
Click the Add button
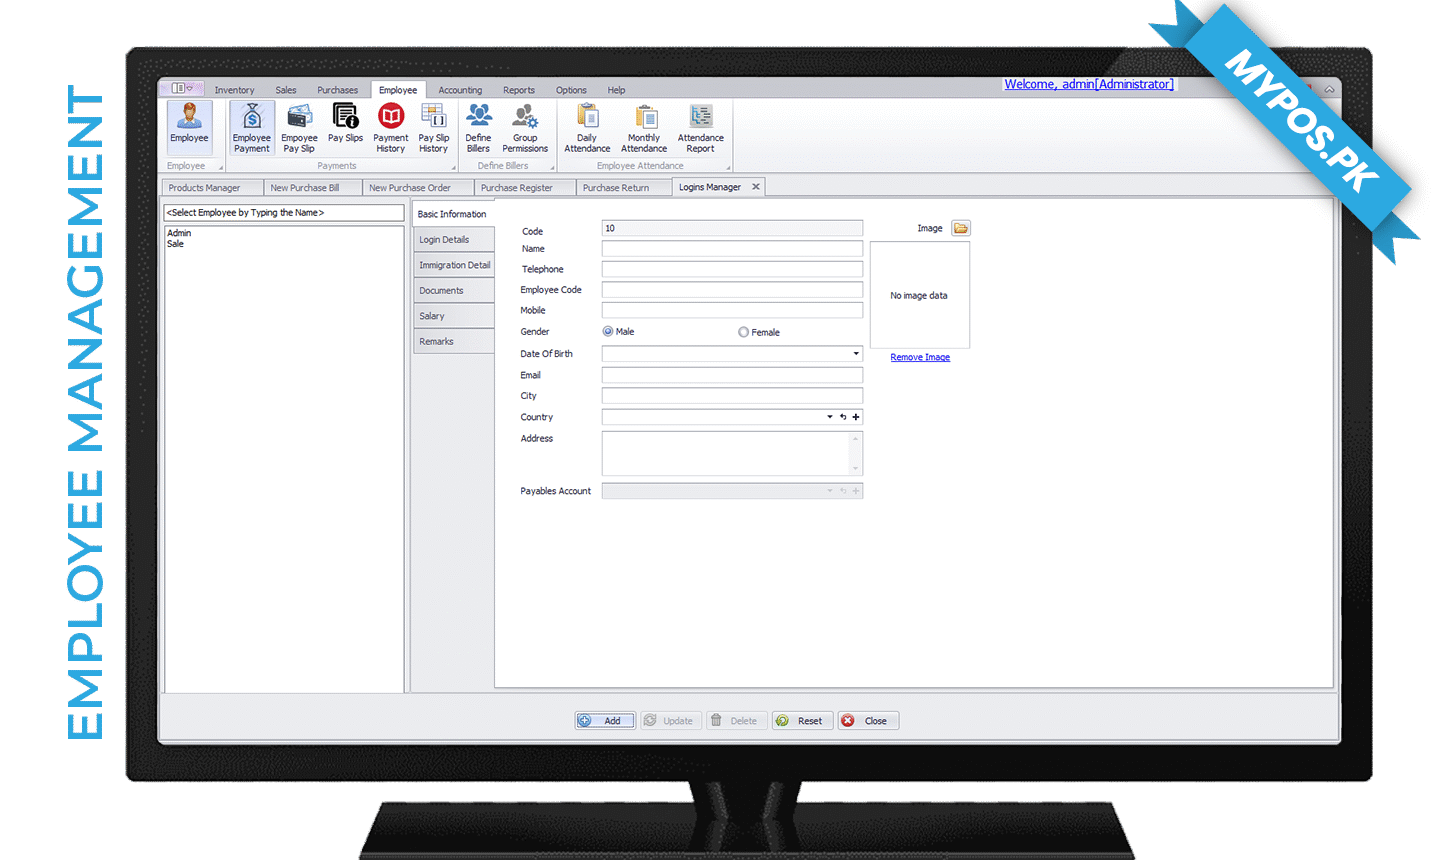point(605,721)
